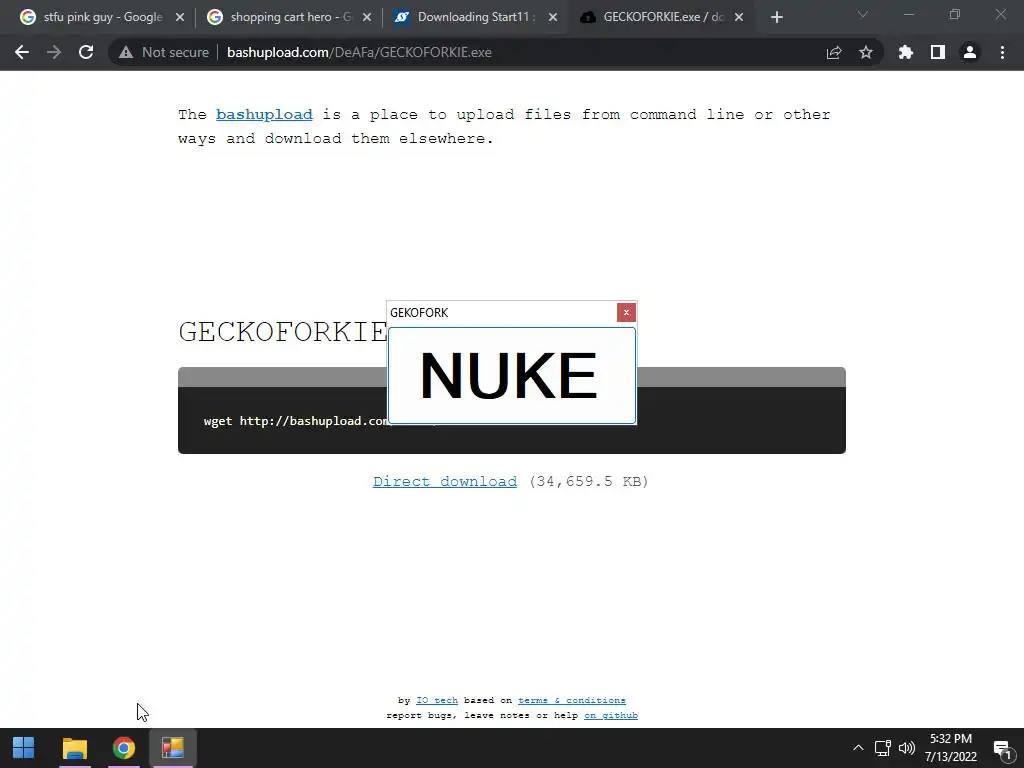Reload the bashupload page

86,52
